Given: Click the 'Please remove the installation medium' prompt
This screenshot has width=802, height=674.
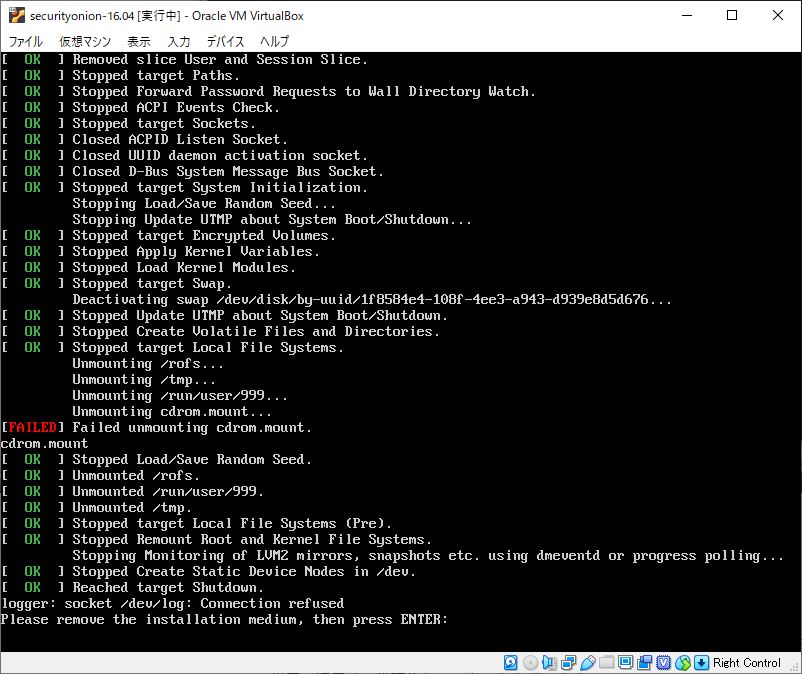Looking at the screenshot, I should (x=224, y=620).
